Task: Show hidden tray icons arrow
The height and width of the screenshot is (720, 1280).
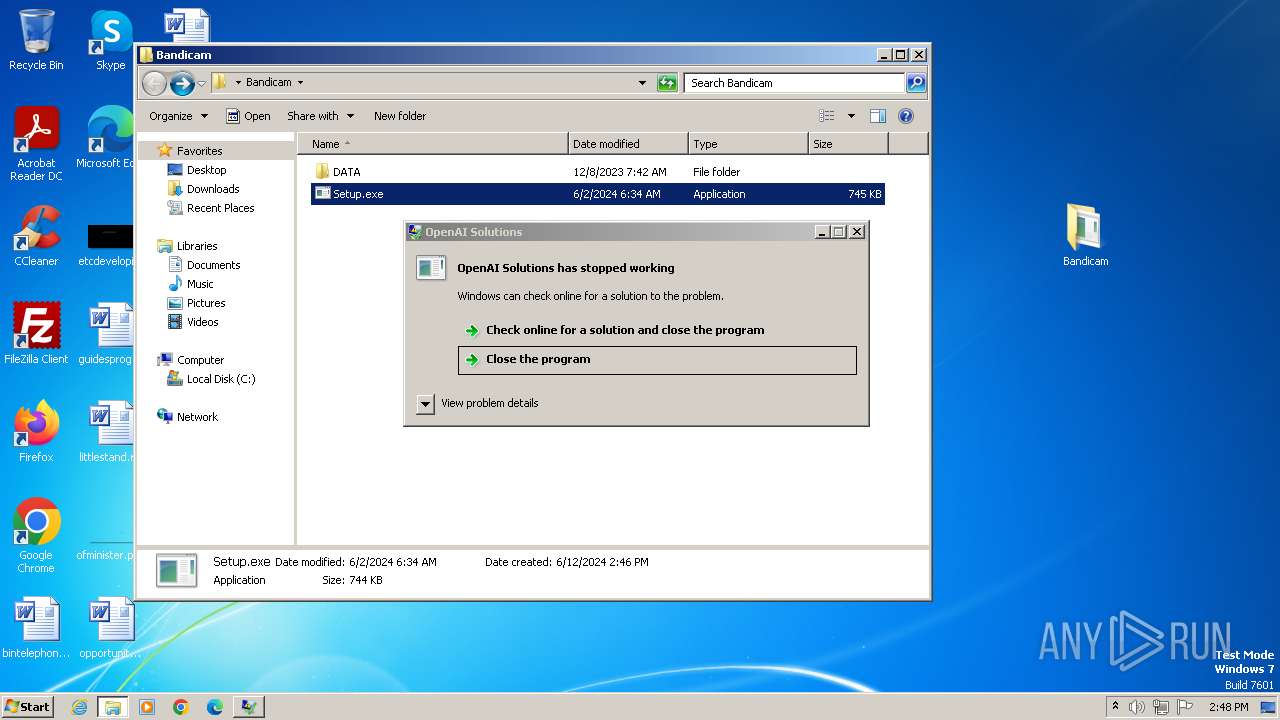Action: [x=1115, y=706]
